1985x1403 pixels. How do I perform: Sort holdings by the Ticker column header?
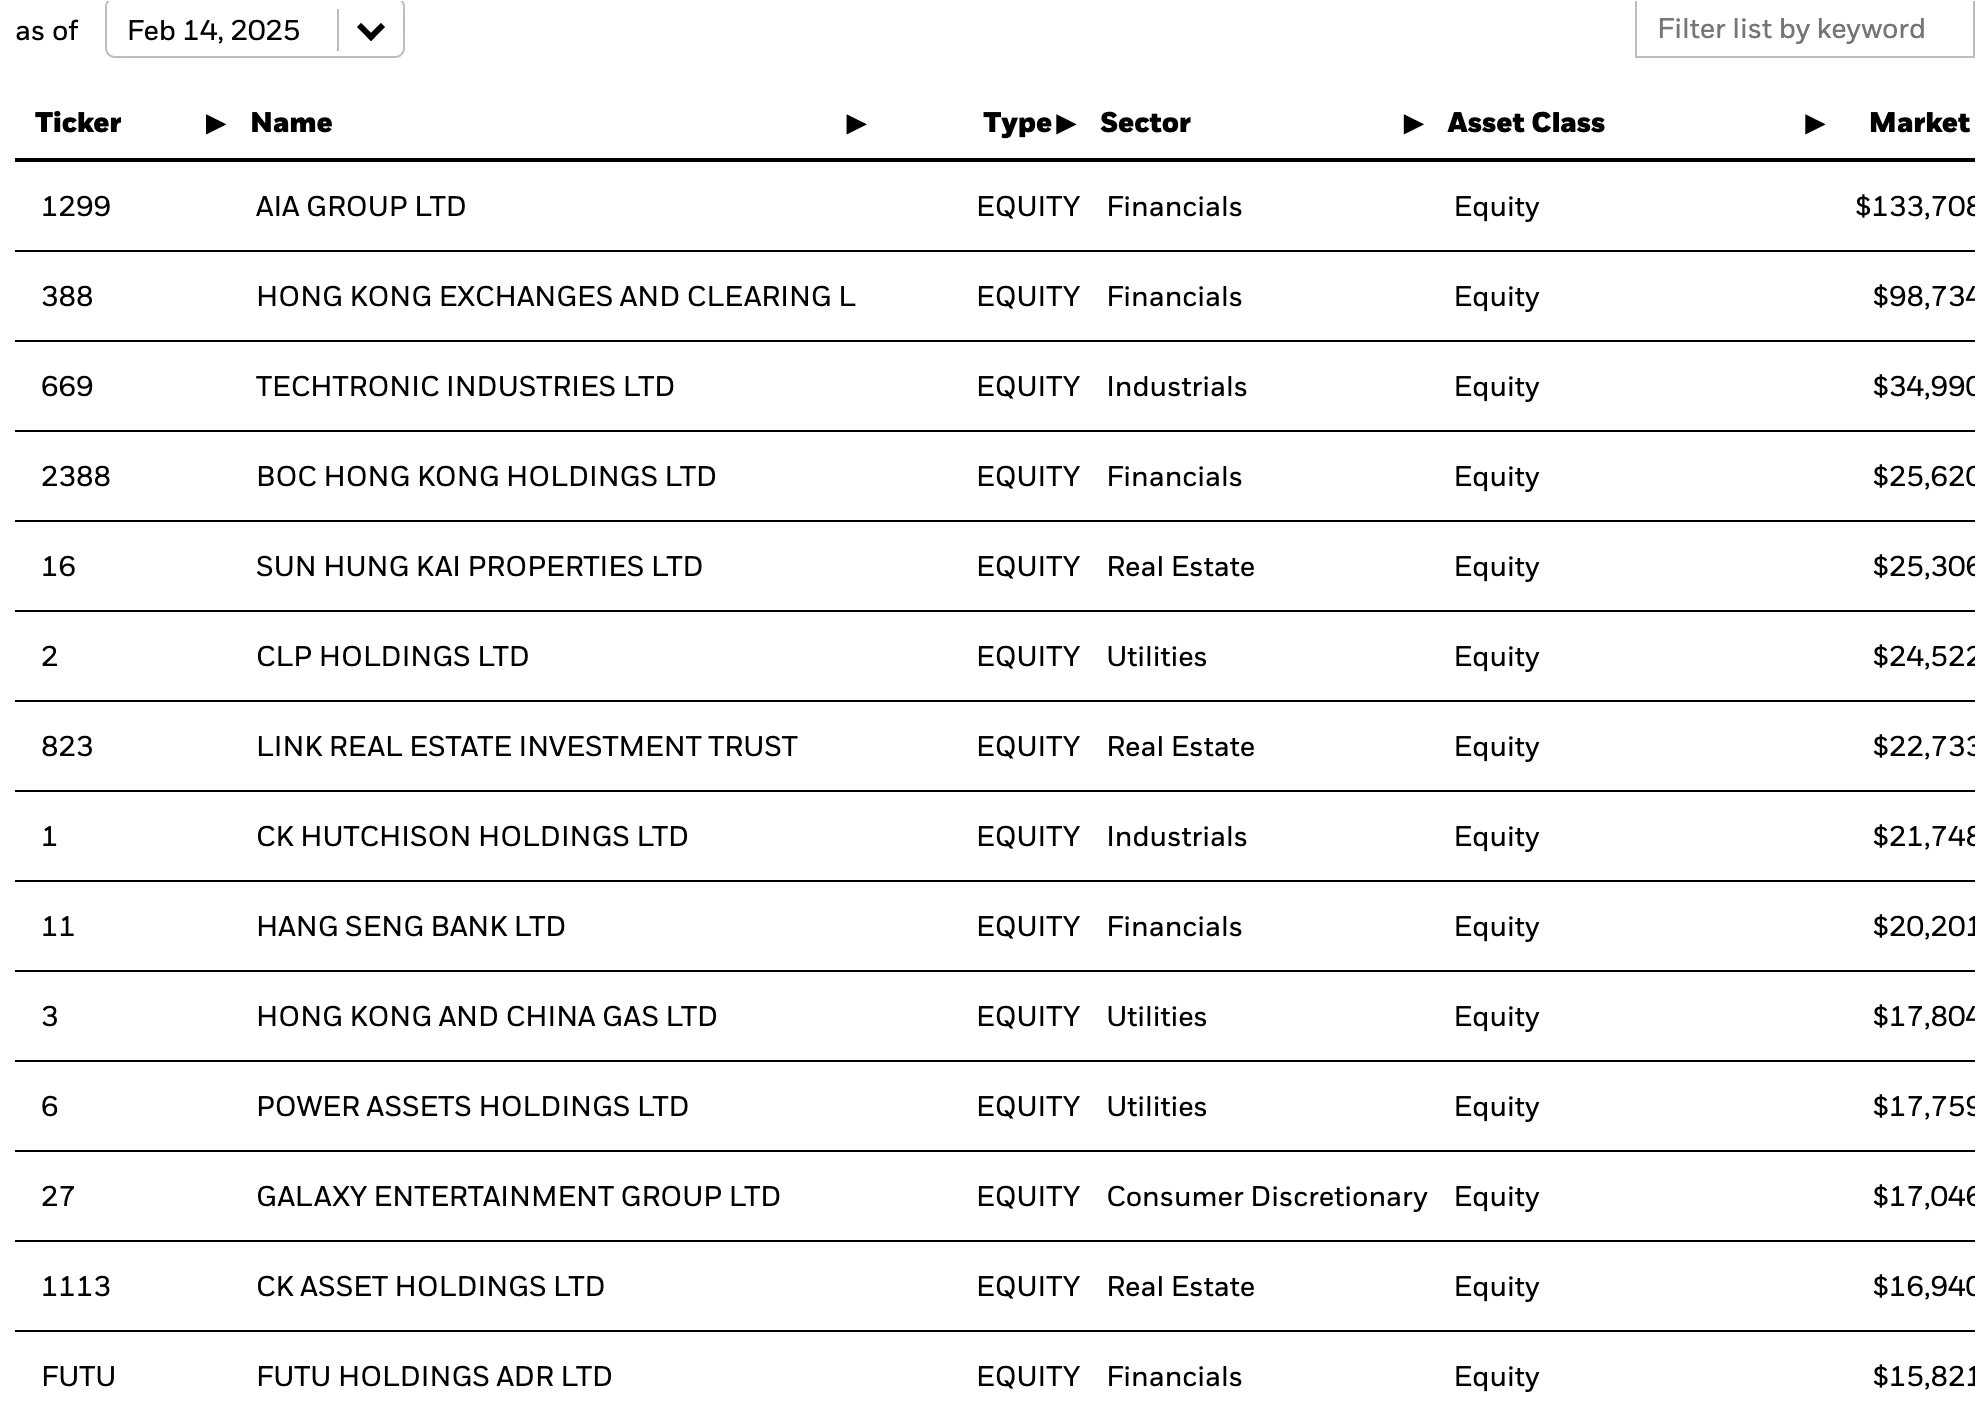point(78,122)
